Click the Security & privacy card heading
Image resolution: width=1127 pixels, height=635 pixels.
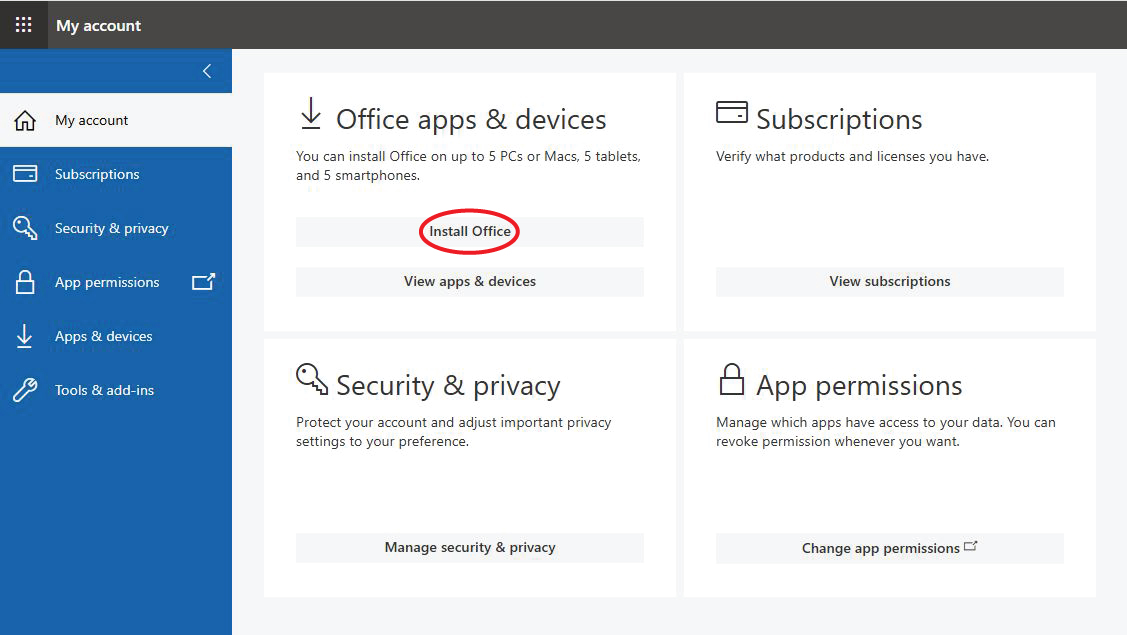click(x=448, y=385)
